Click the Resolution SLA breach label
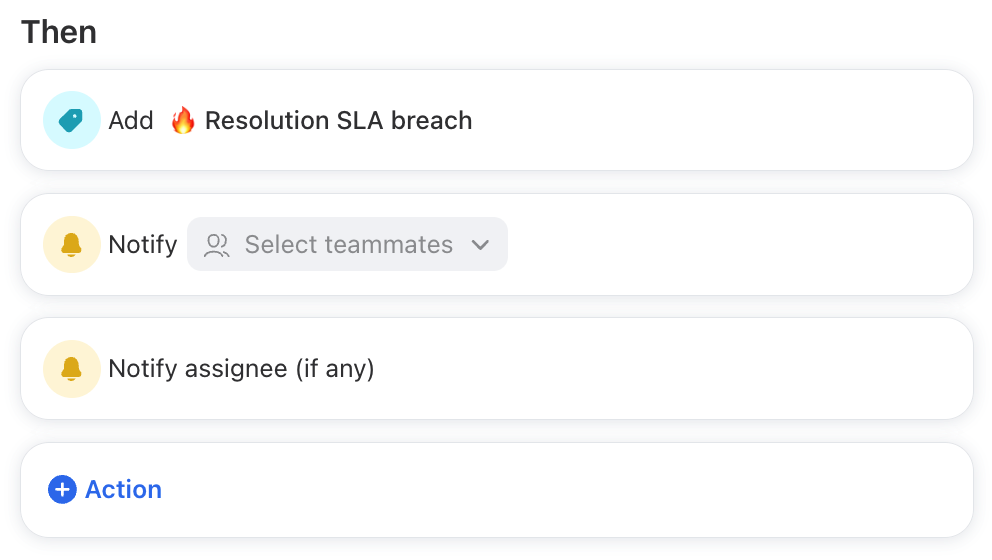 pyautogui.click(x=338, y=120)
